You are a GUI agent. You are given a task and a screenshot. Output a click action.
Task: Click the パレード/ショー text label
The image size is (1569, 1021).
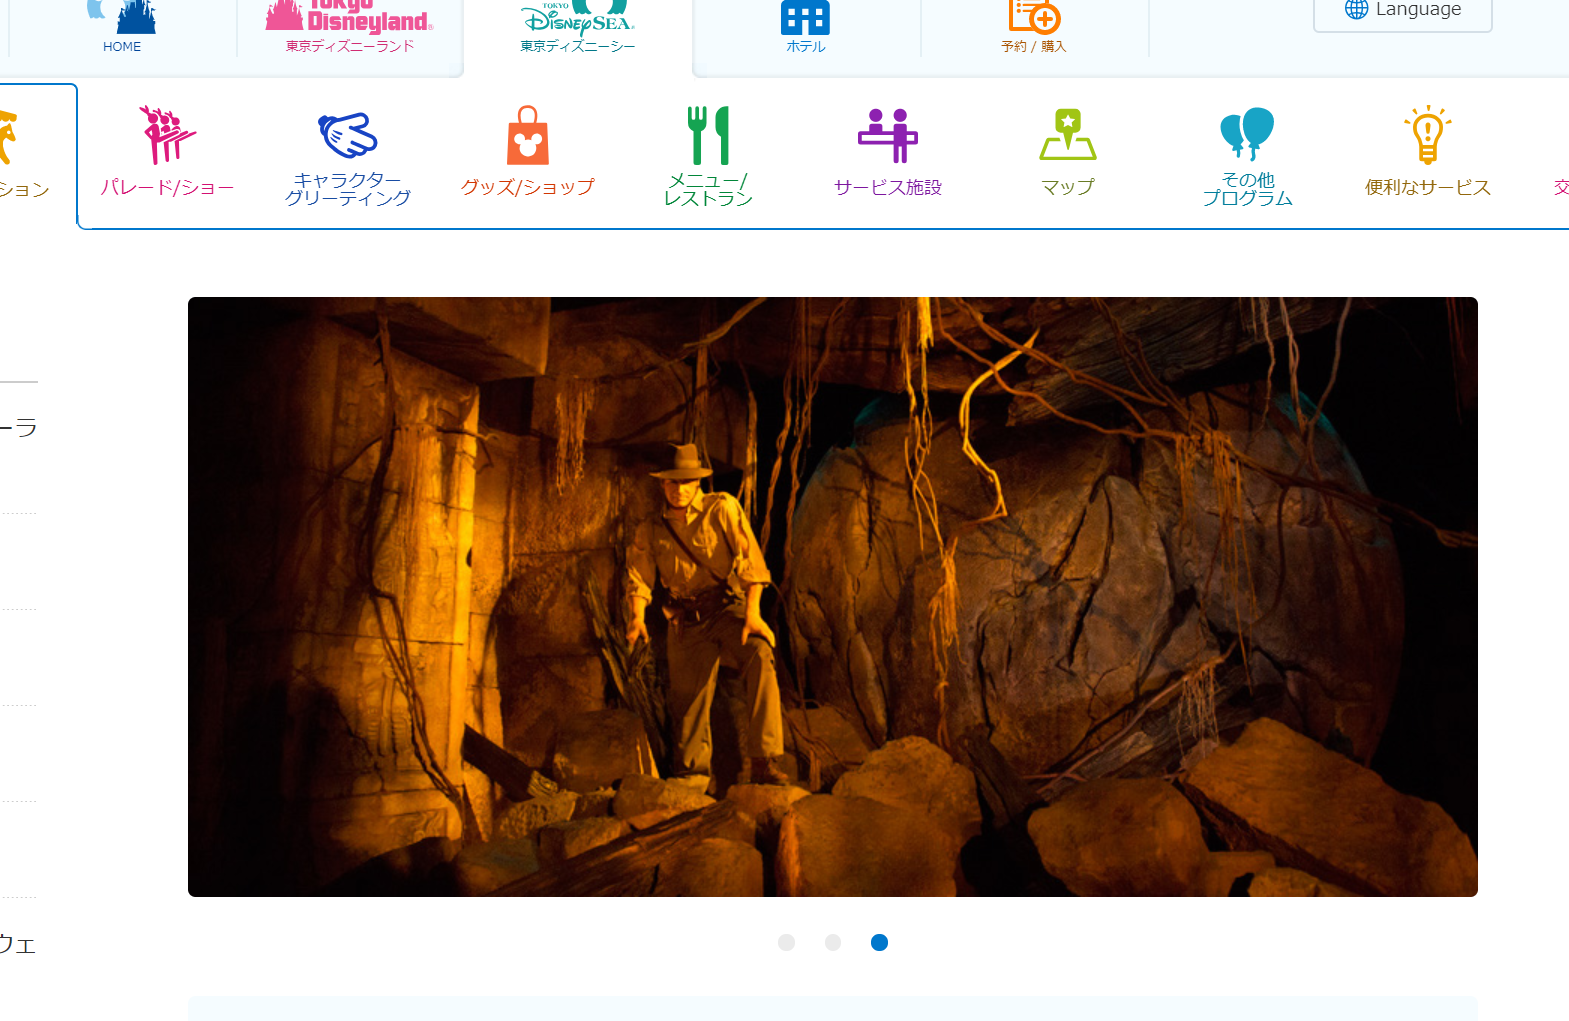pyautogui.click(x=167, y=188)
